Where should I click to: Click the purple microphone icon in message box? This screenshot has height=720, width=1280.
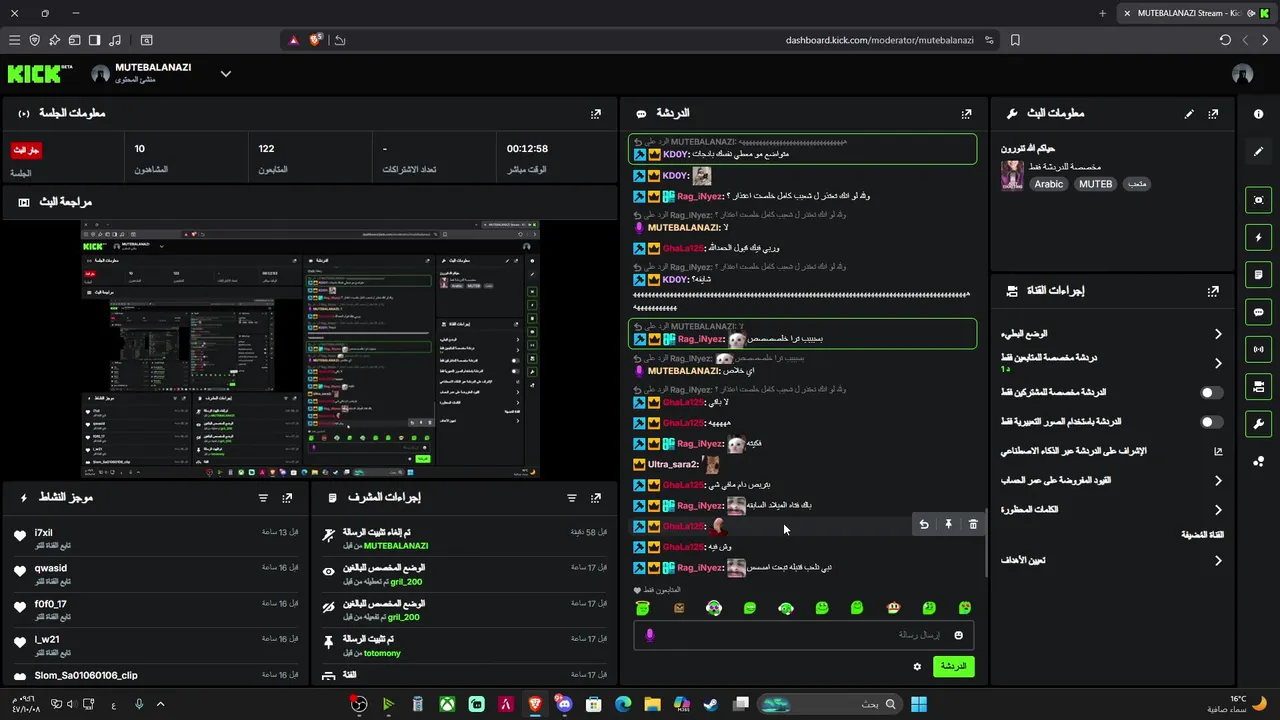pyautogui.click(x=650, y=635)
